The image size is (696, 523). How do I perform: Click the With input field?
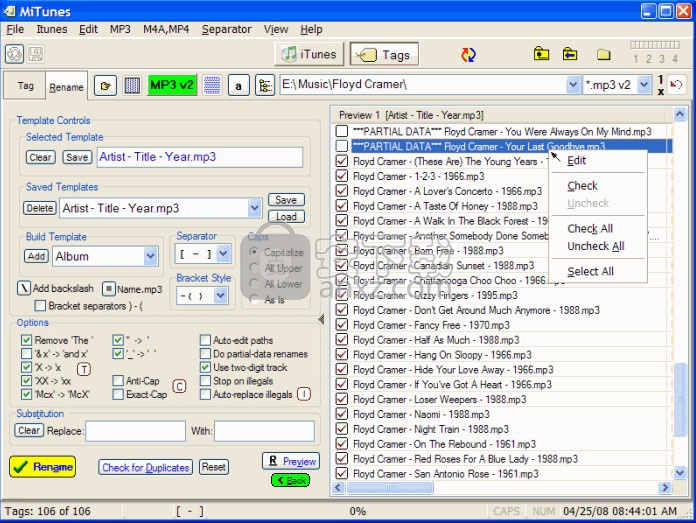[264, 431]
